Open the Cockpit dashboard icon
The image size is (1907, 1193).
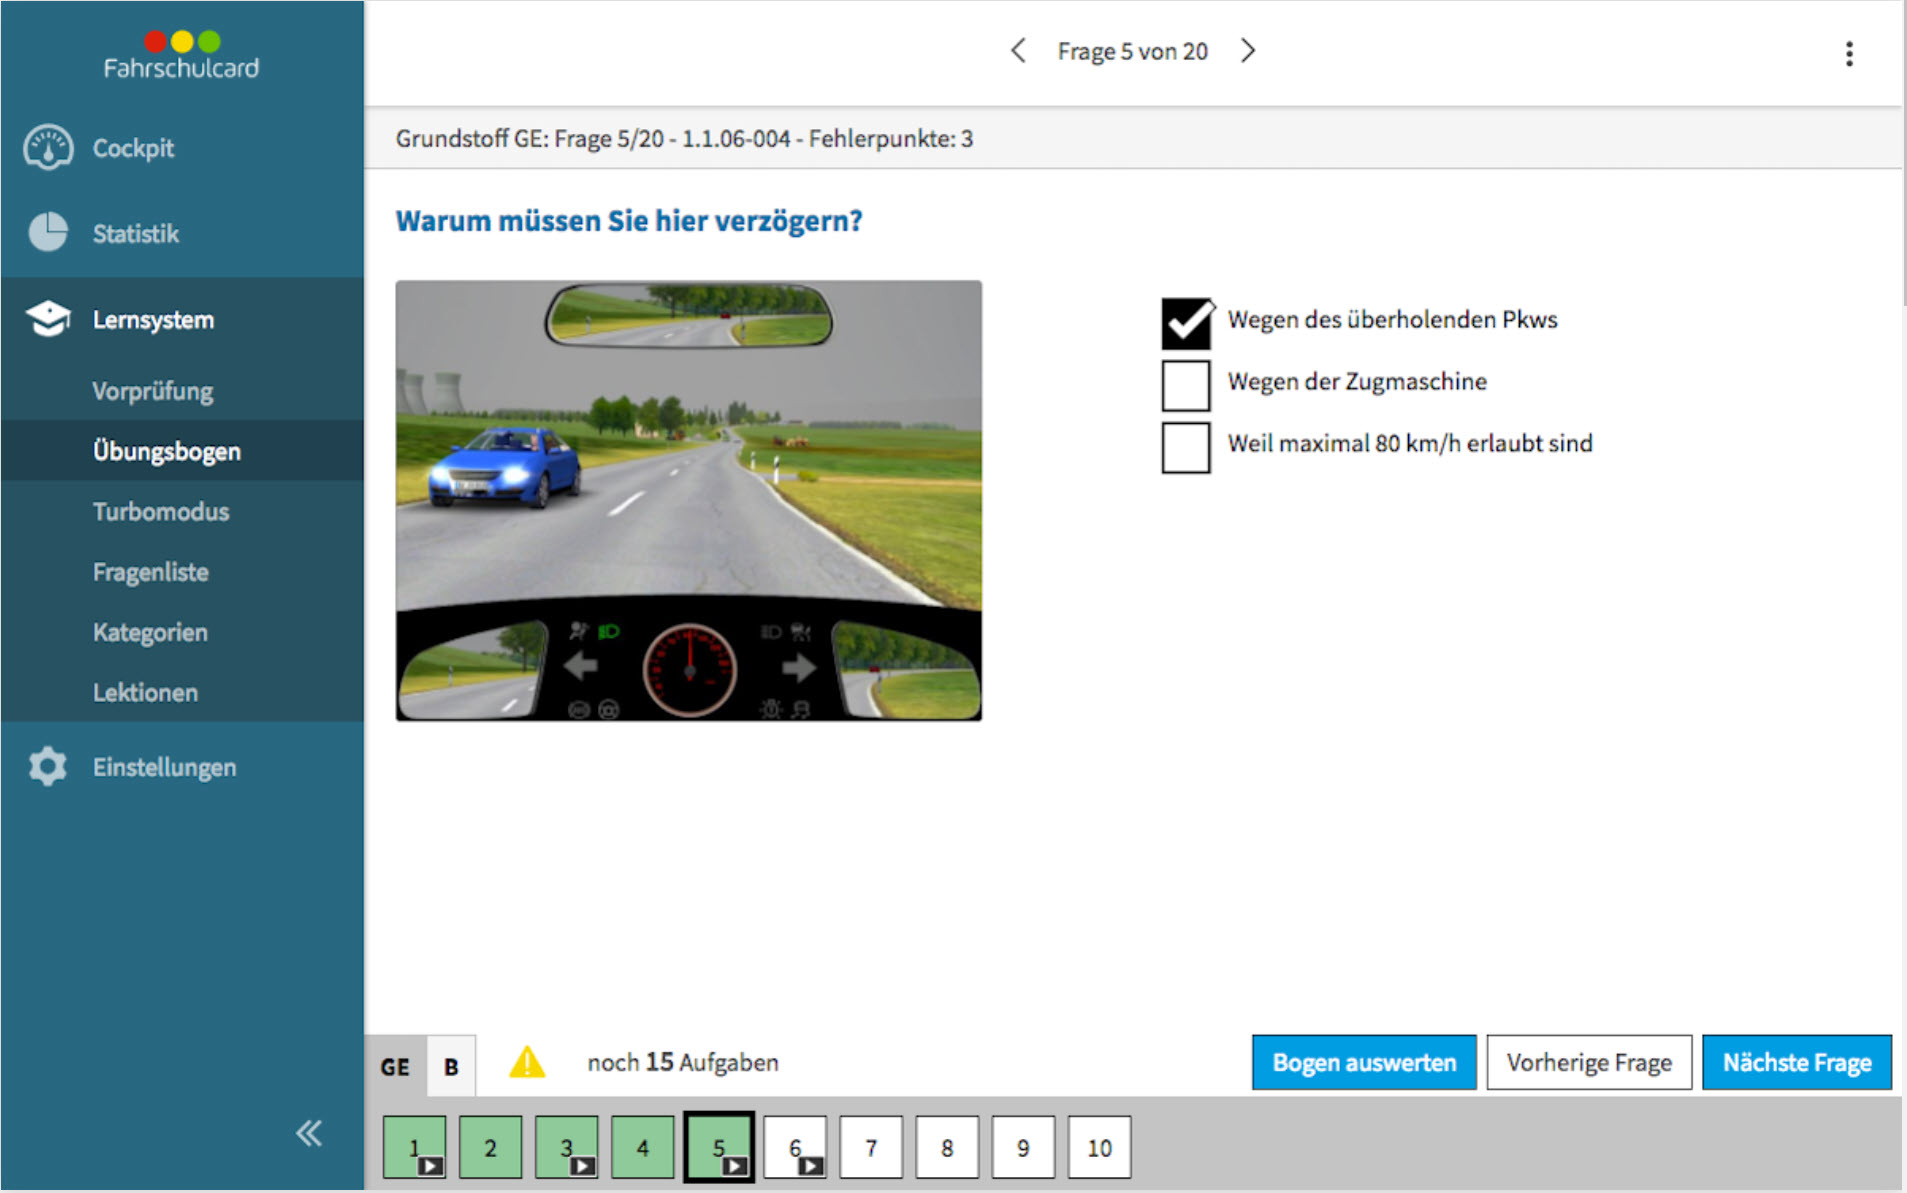(48, 148)
